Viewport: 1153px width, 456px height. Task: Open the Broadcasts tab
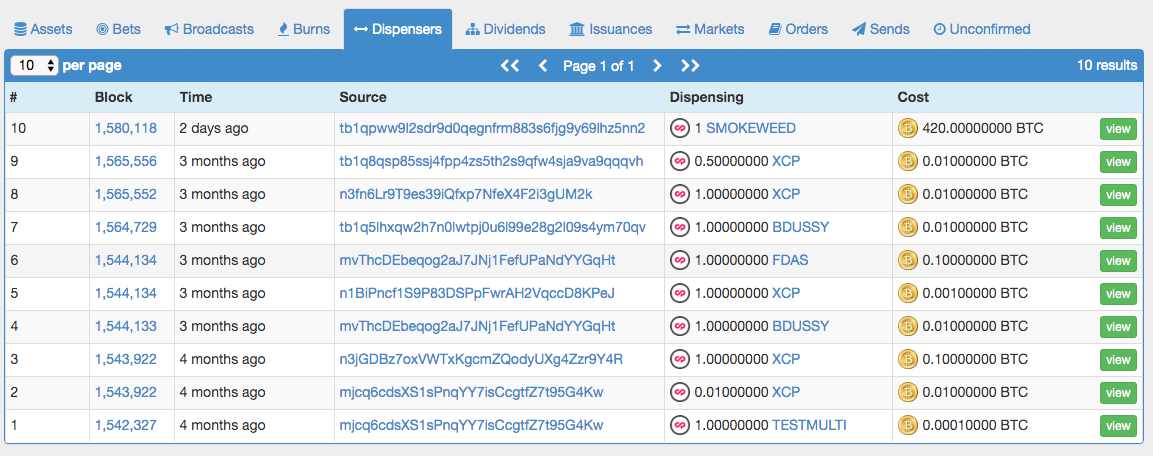pos(209,29)
